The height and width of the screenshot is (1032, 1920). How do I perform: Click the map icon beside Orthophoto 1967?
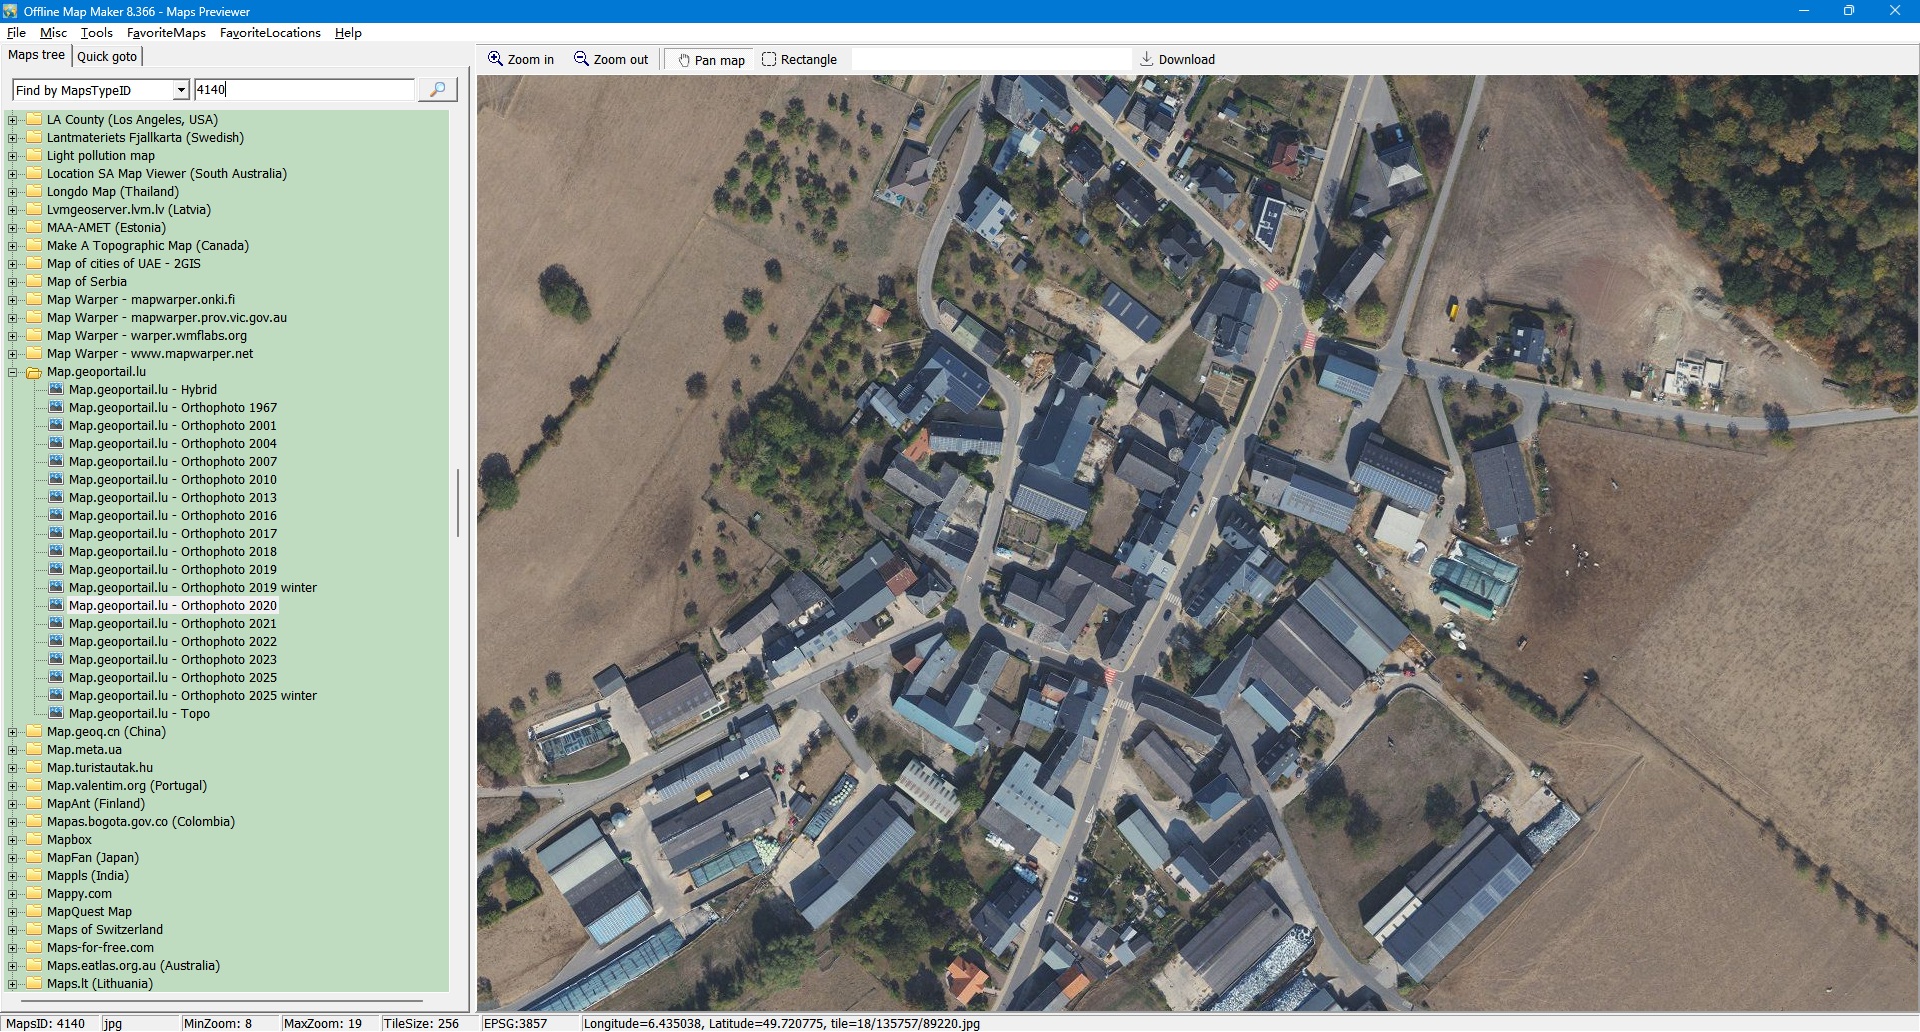coord(56,408)
